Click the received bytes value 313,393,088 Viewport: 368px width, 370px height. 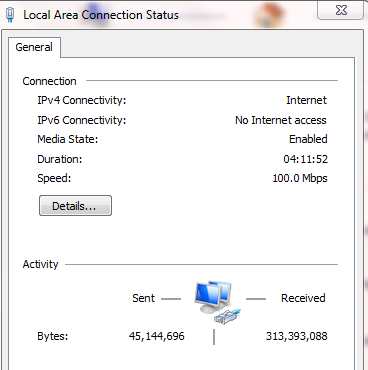pyautogui.click(x=296, y=336)
